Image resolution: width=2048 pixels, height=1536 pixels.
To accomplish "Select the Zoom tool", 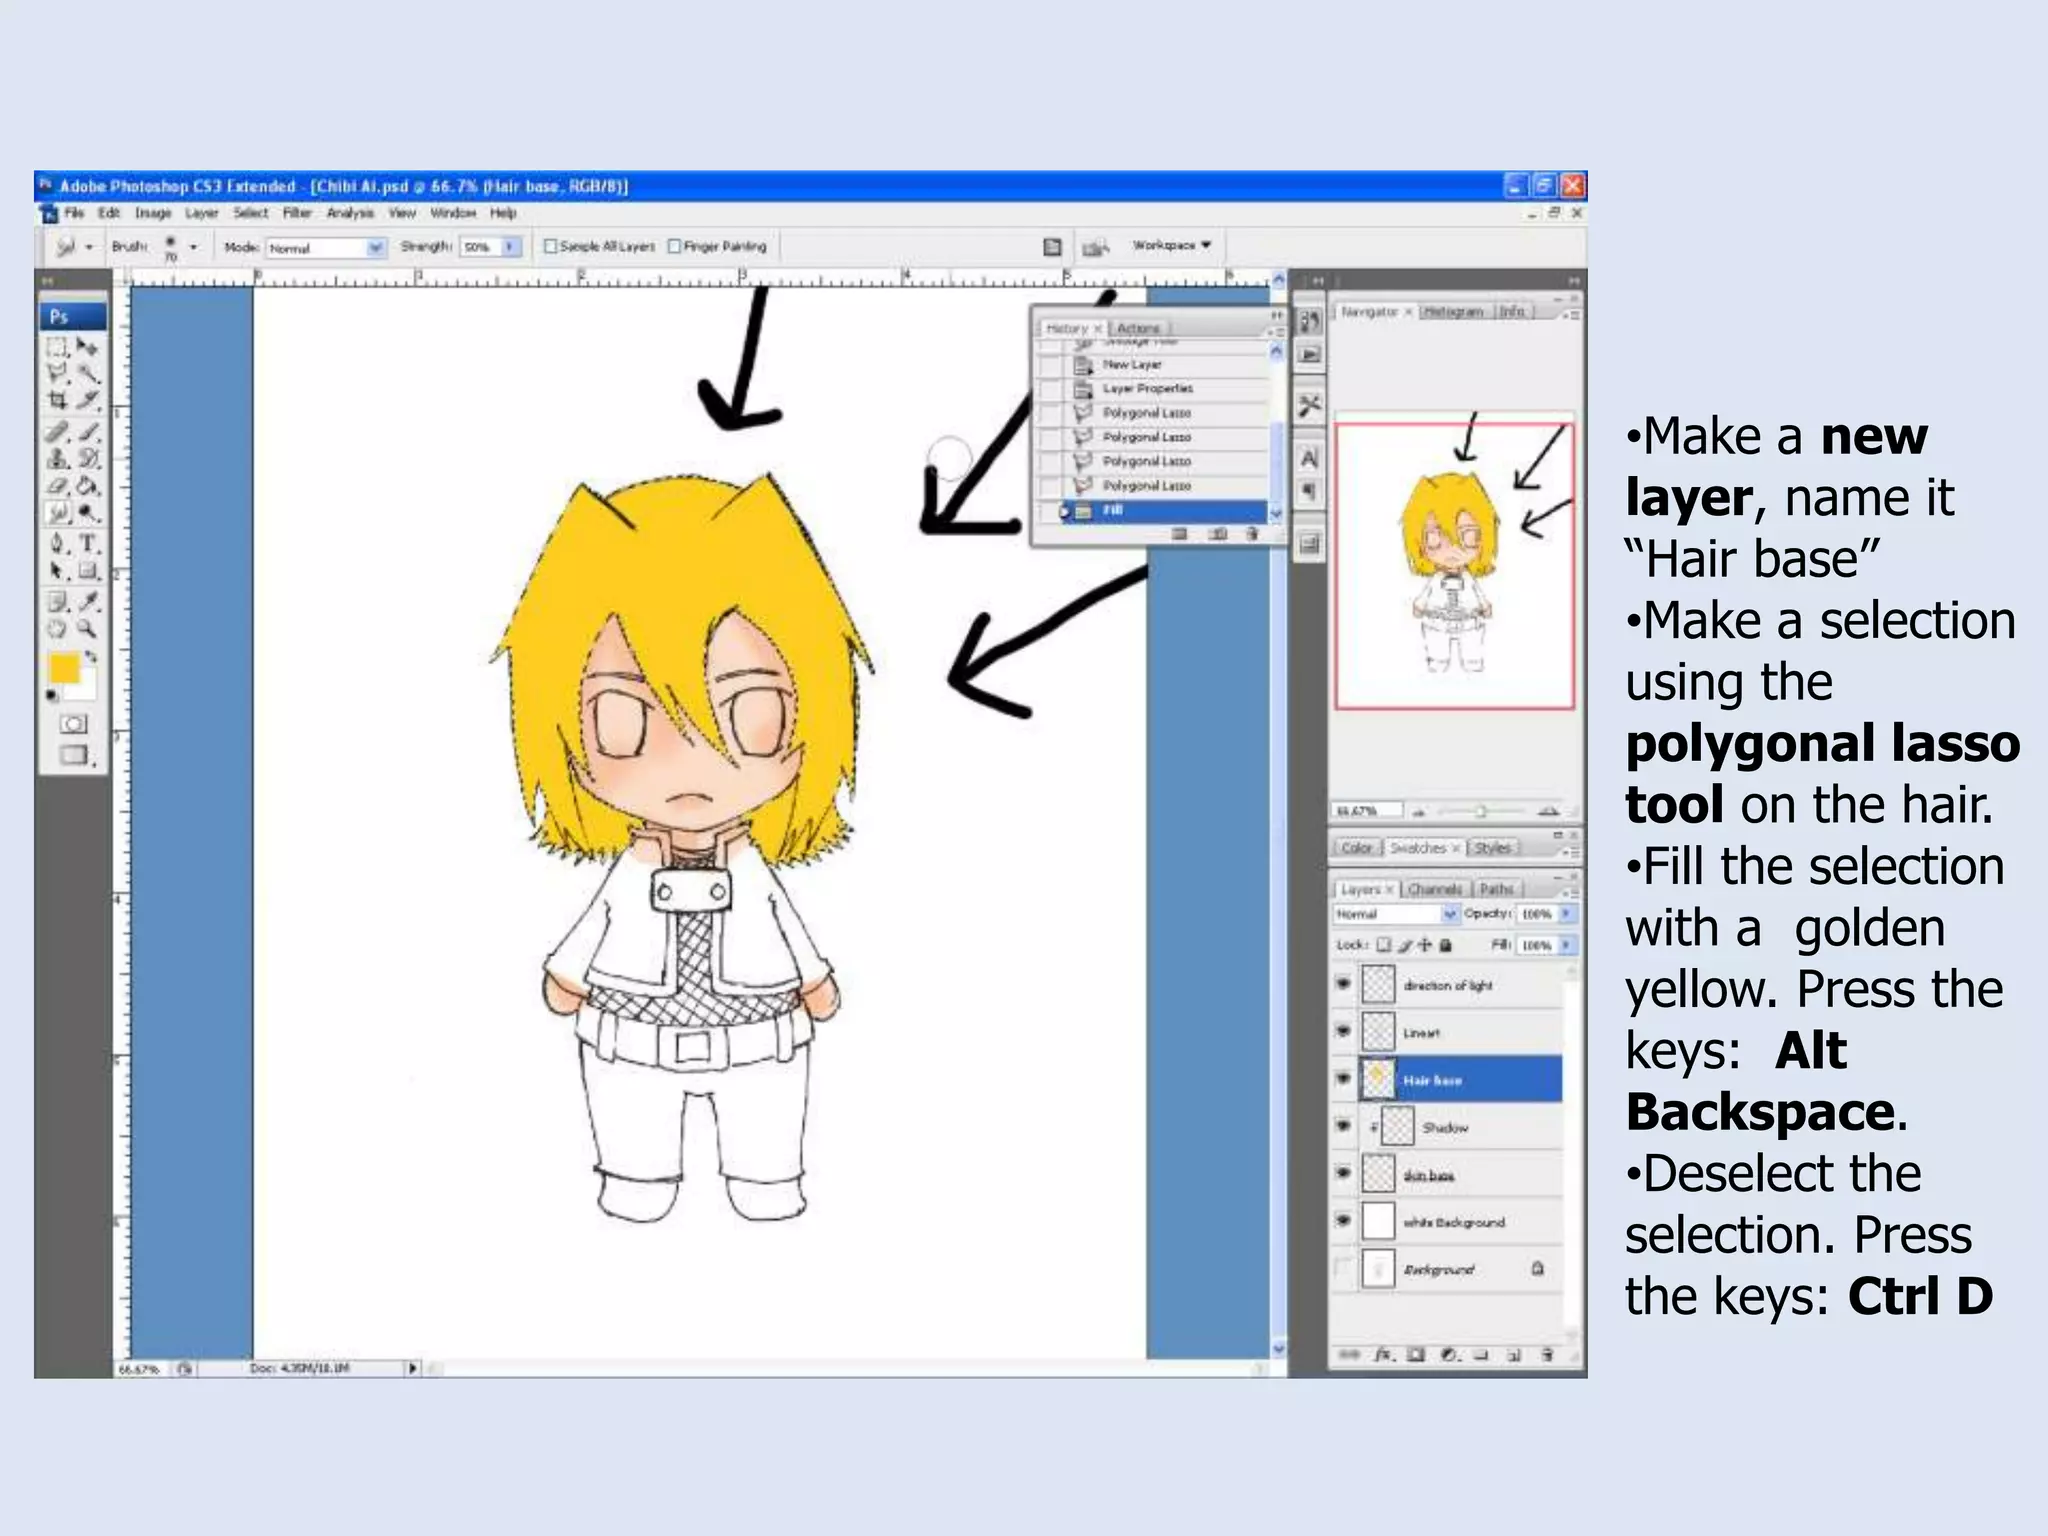I will [88, 628].
